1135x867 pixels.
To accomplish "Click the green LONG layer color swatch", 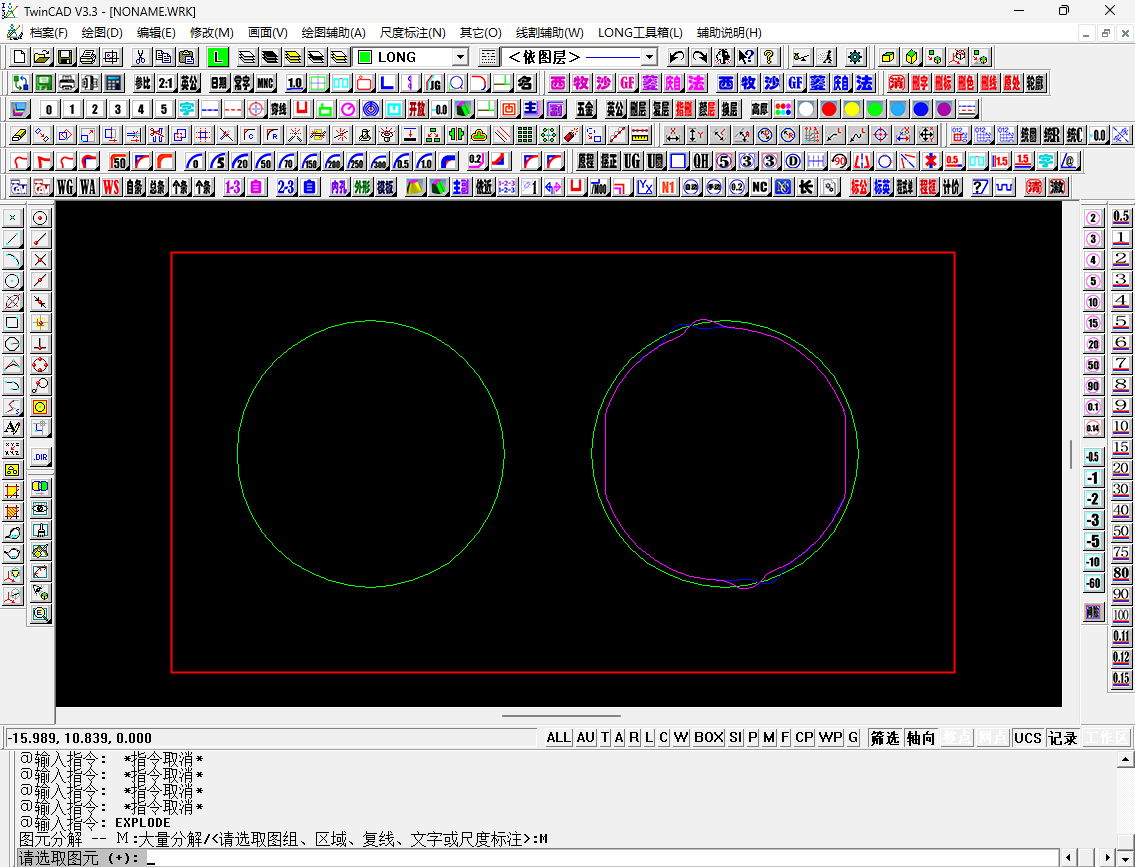I will pos(366,57).
